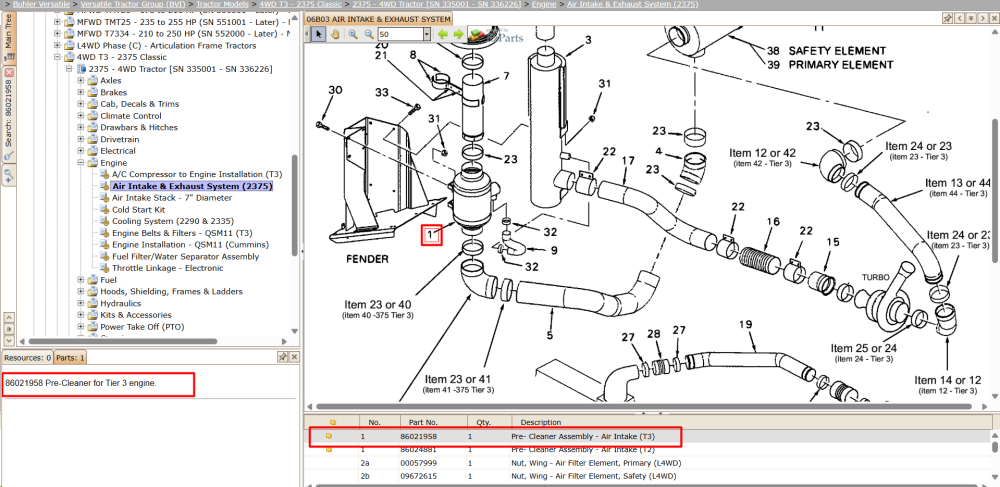Expand the Hydraulics folder
The image size is (1000, 487).
(80, 303)
